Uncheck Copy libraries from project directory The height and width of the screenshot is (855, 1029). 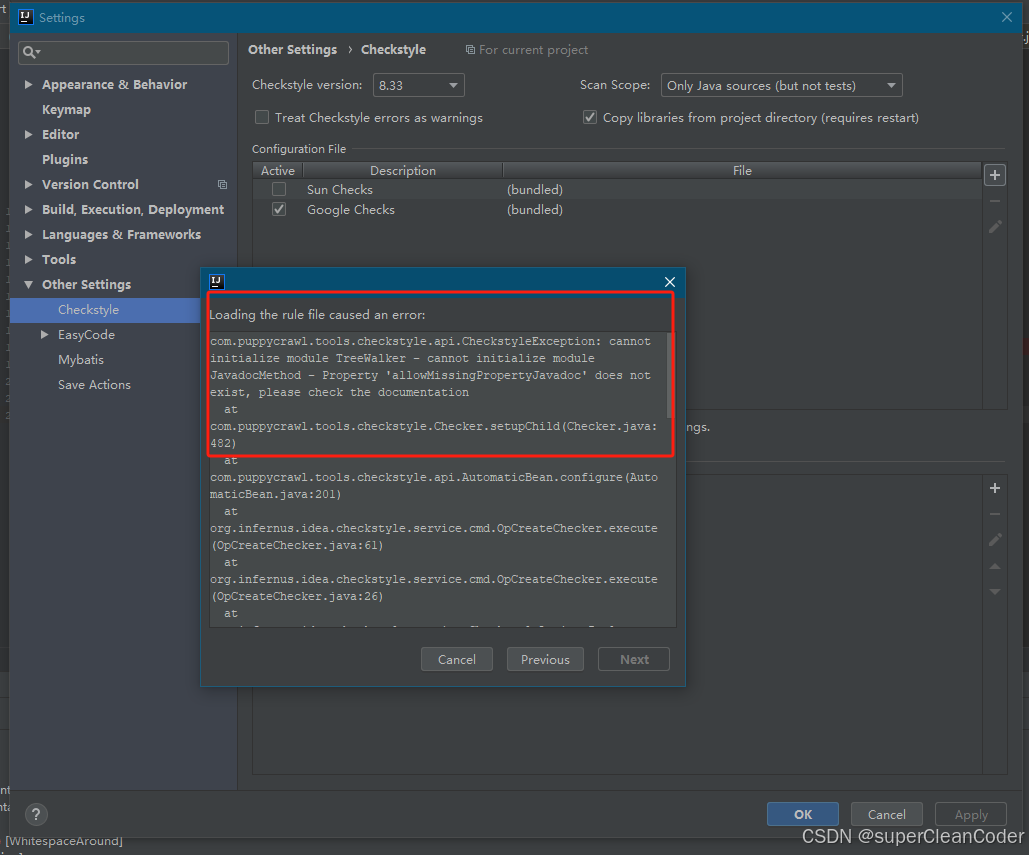[590, 117]
